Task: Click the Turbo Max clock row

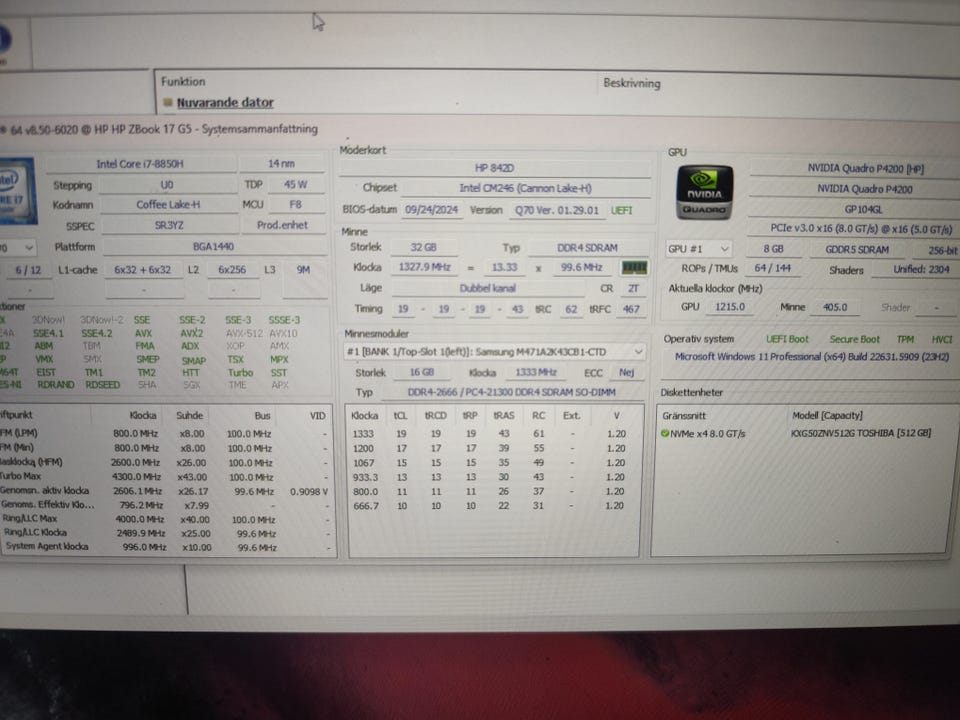Action: (165, 477)
